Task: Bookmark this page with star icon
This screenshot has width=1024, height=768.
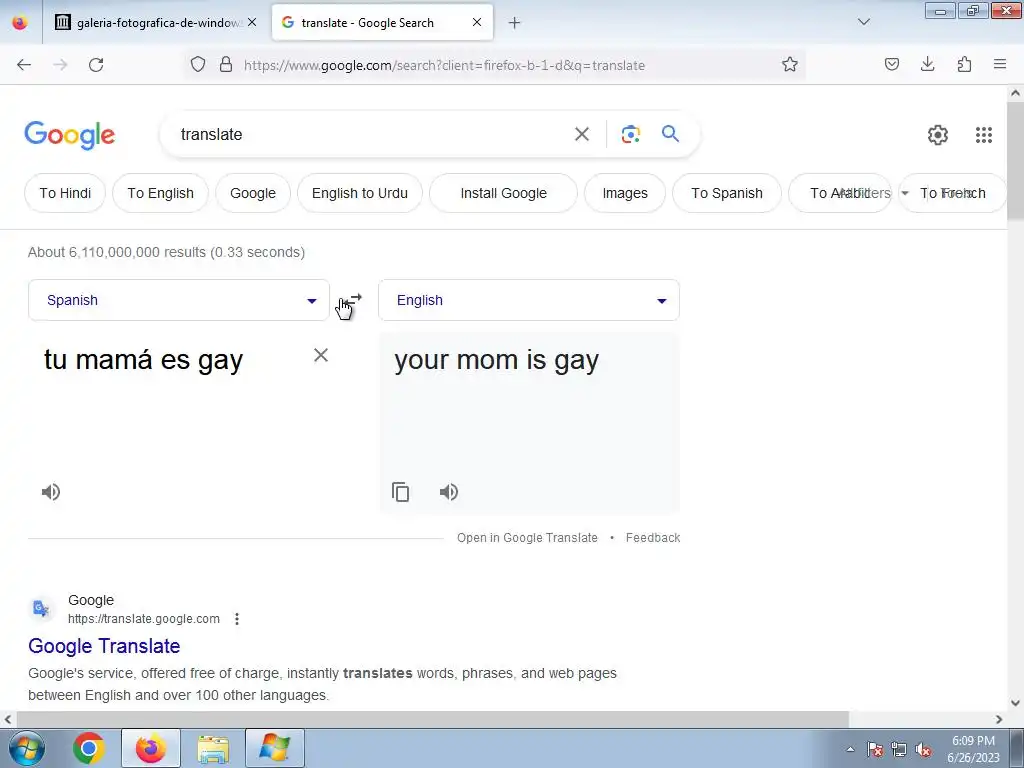Action: 790,65
